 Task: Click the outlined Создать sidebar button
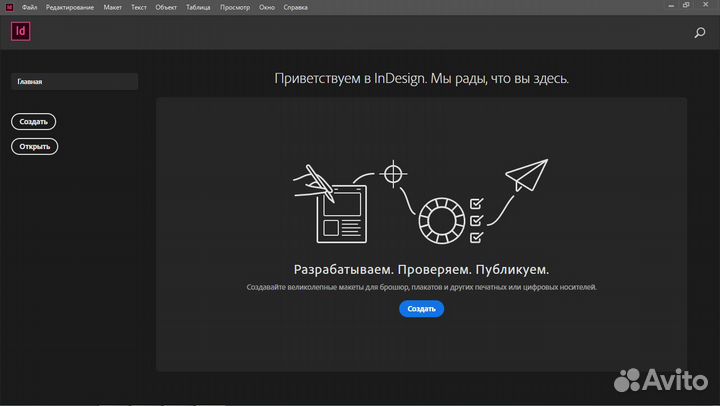click(x=34, y=122)
